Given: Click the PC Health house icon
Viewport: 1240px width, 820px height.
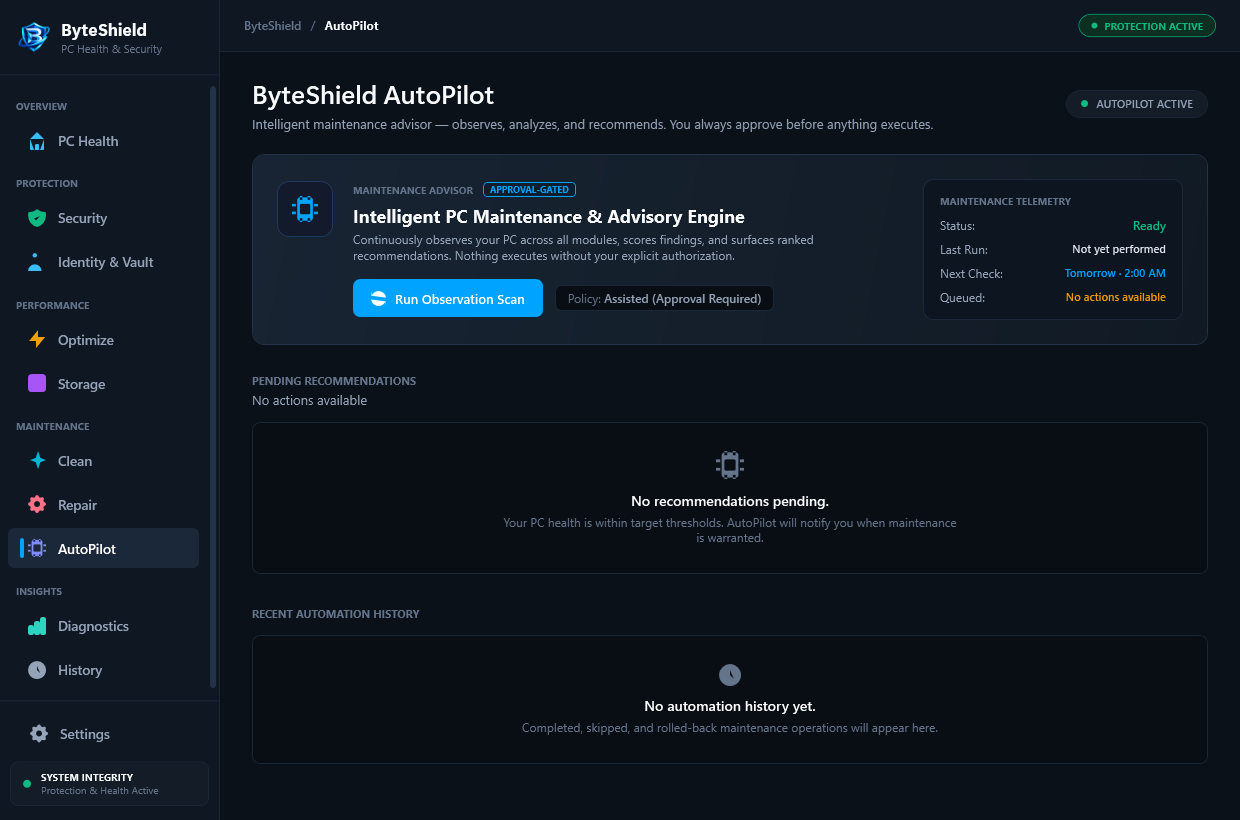Looking at the screenshot, I should [37, 141].
